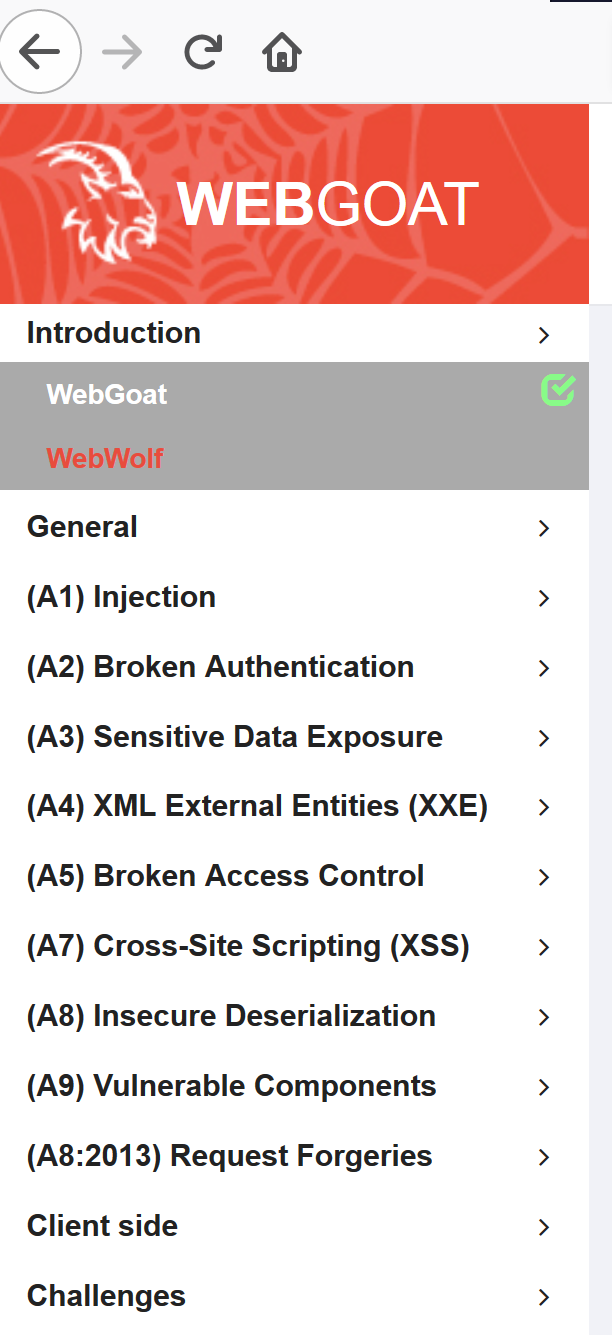Select the chevron icon next to Challenges

543,1297
